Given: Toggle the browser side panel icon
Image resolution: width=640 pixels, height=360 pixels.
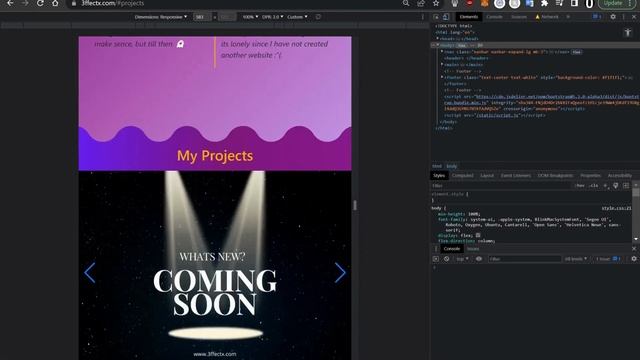Looking at the screenshot, I should coord(574,3).
